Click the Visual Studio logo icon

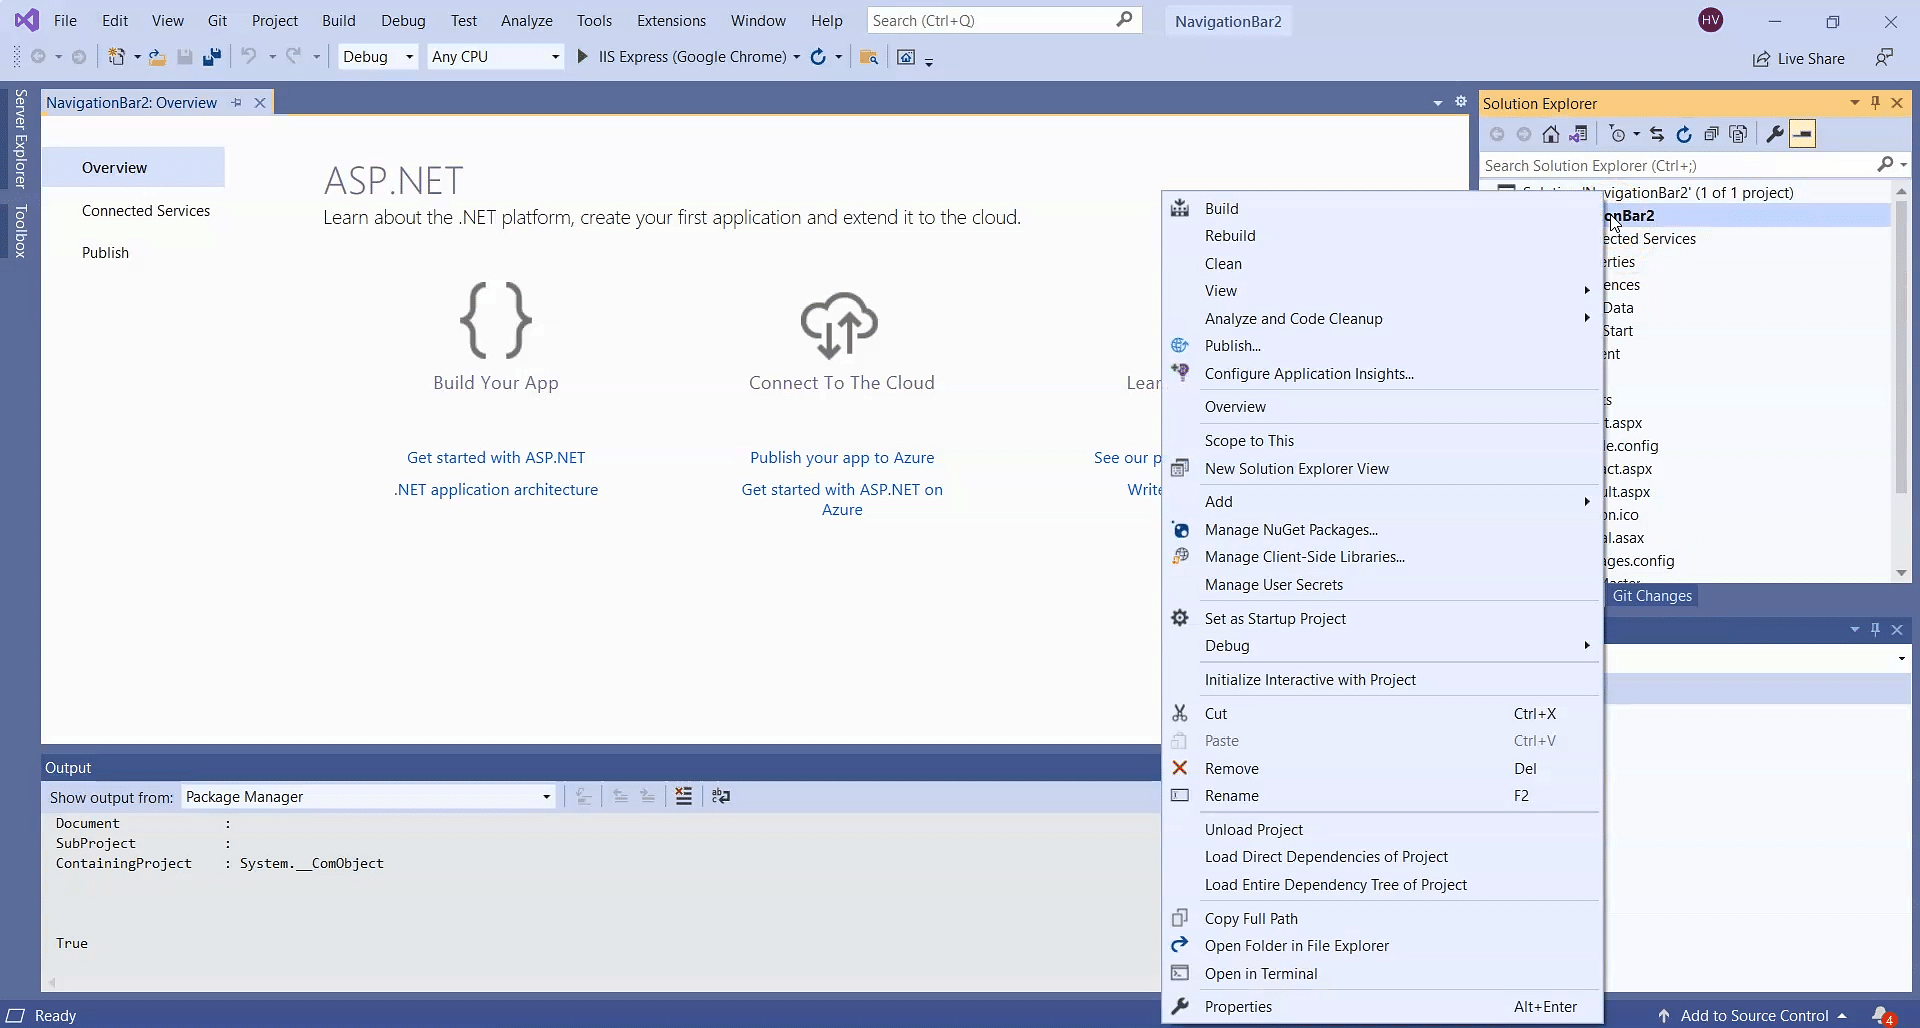27,20
